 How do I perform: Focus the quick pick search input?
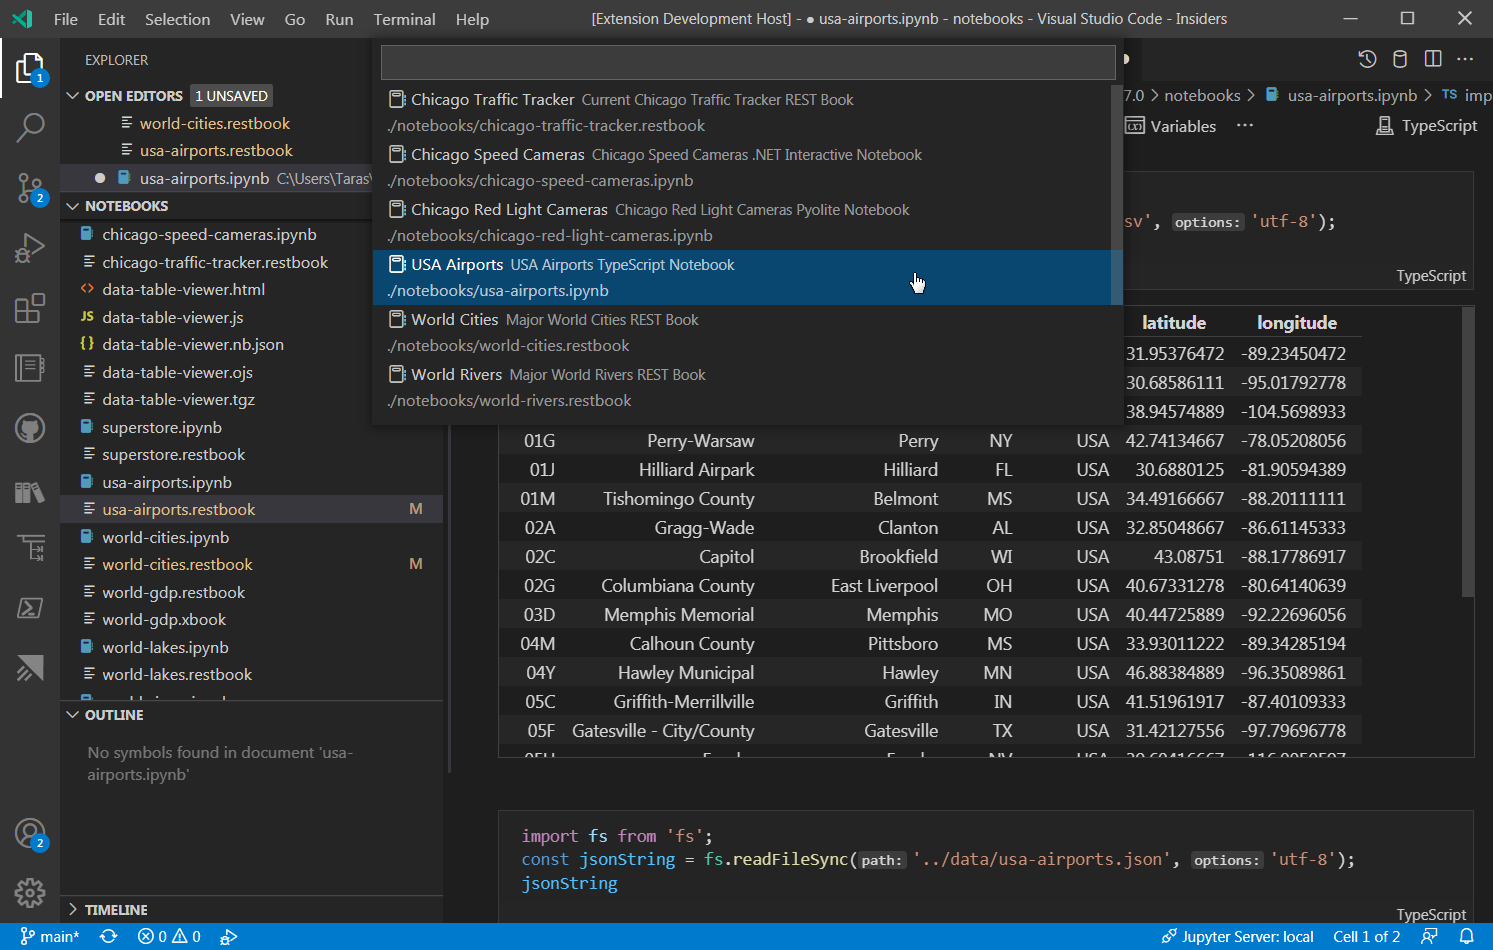(x=748, y=62)
